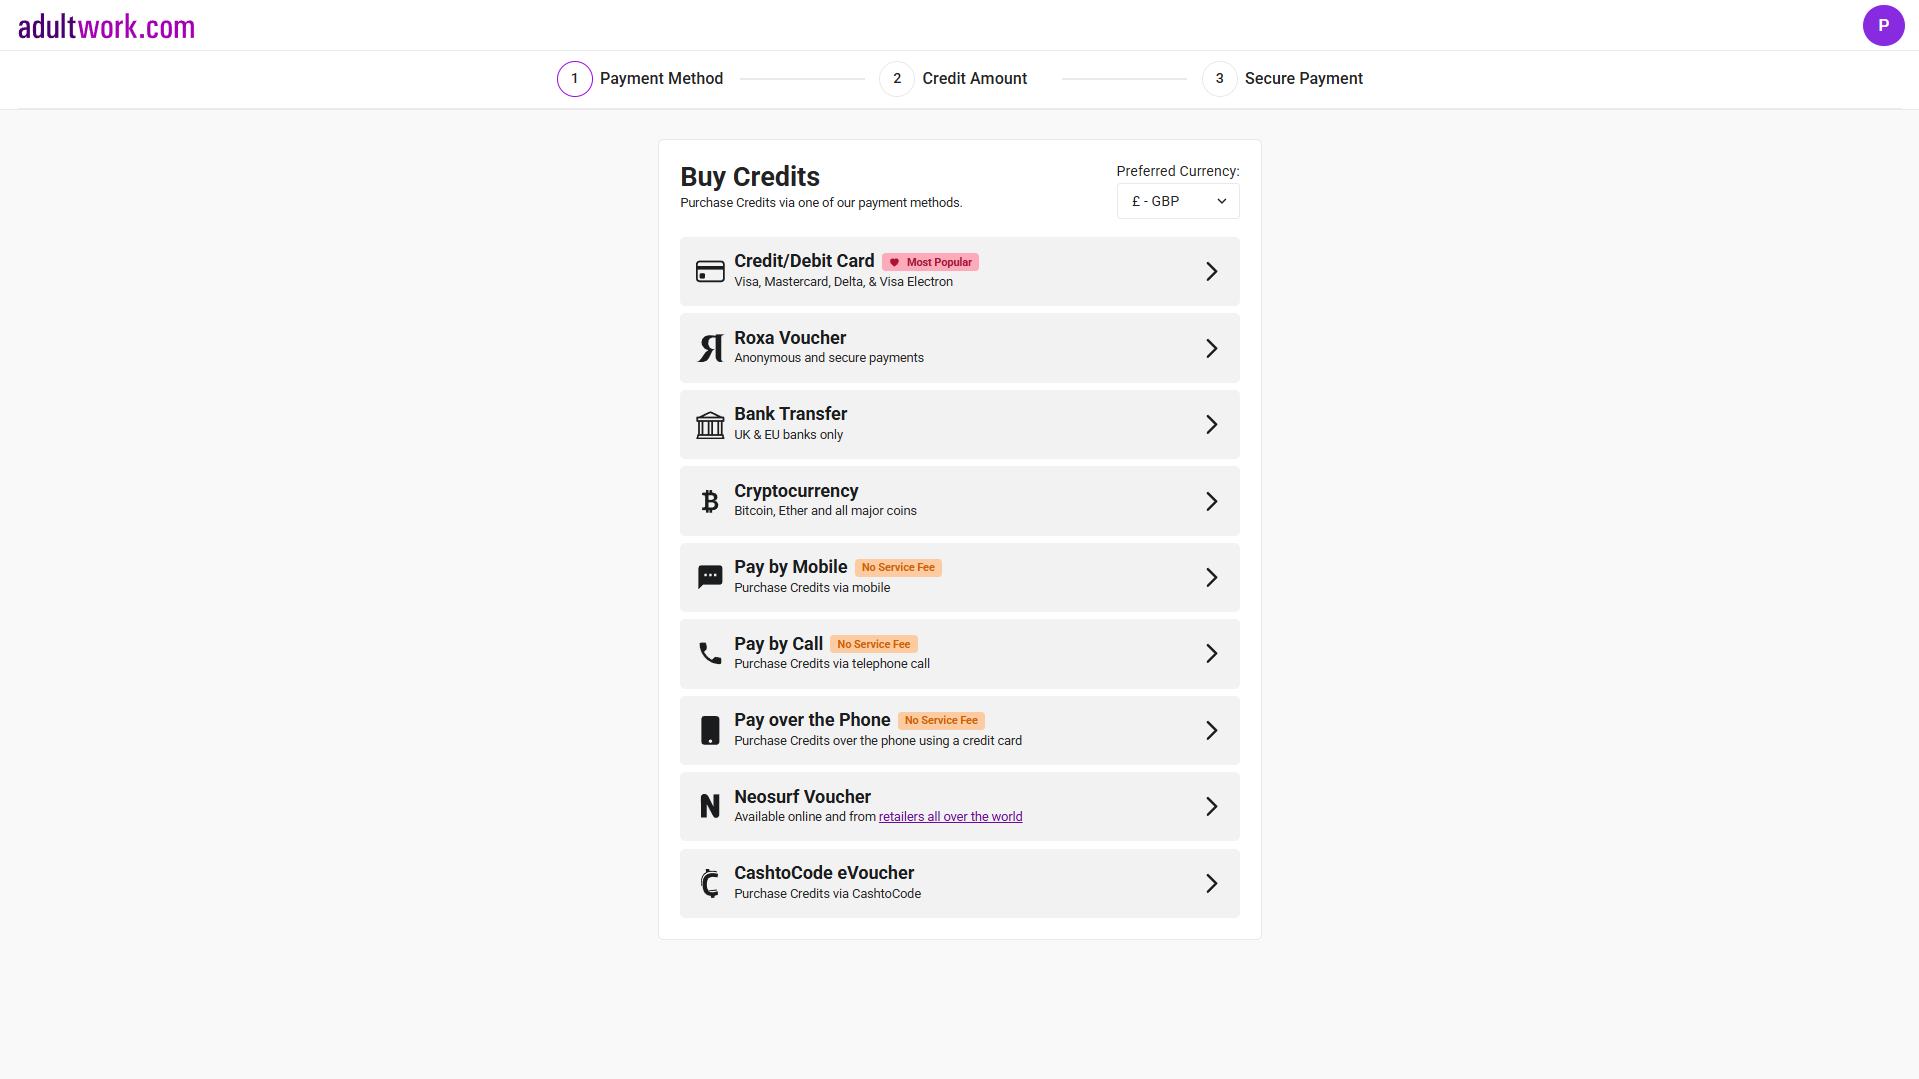The width and height of the screenshot is (1919, 1079).
Task: Click the chevron on CashtoCode eVoucher row
Action: pos(1211,883)
